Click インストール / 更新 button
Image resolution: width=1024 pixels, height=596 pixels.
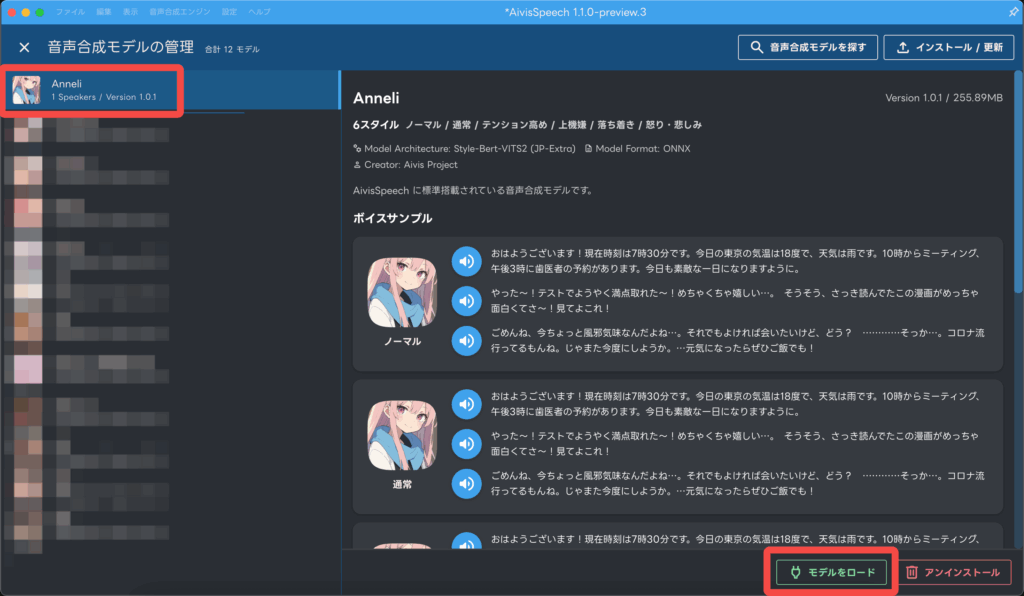click(948, 47)
